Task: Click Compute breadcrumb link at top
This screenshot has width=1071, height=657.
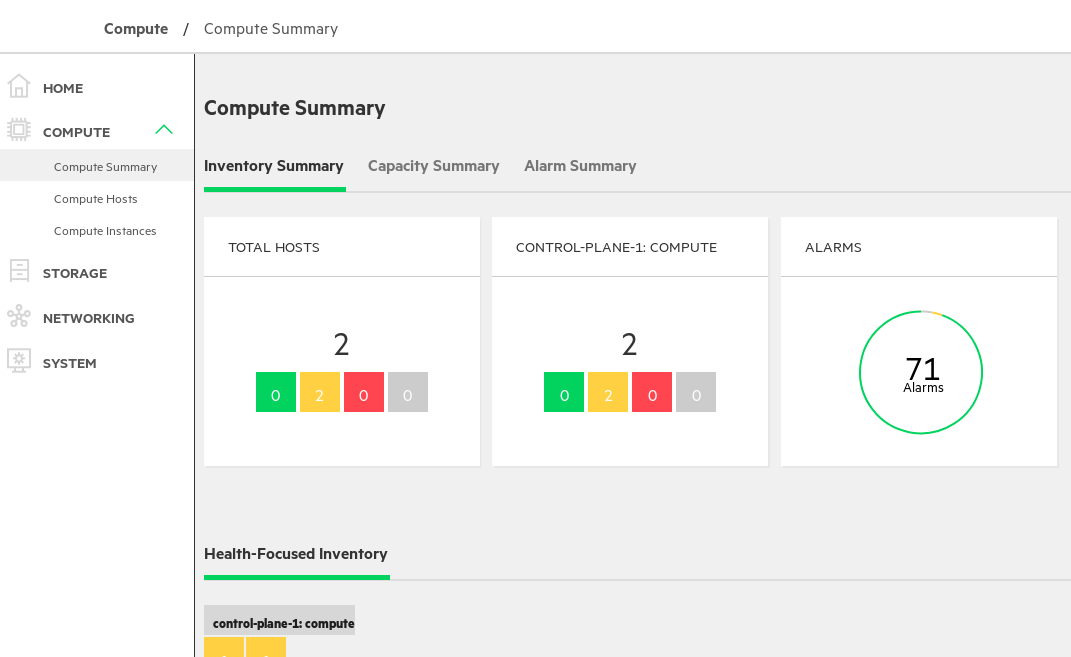Action: point(136,29)
